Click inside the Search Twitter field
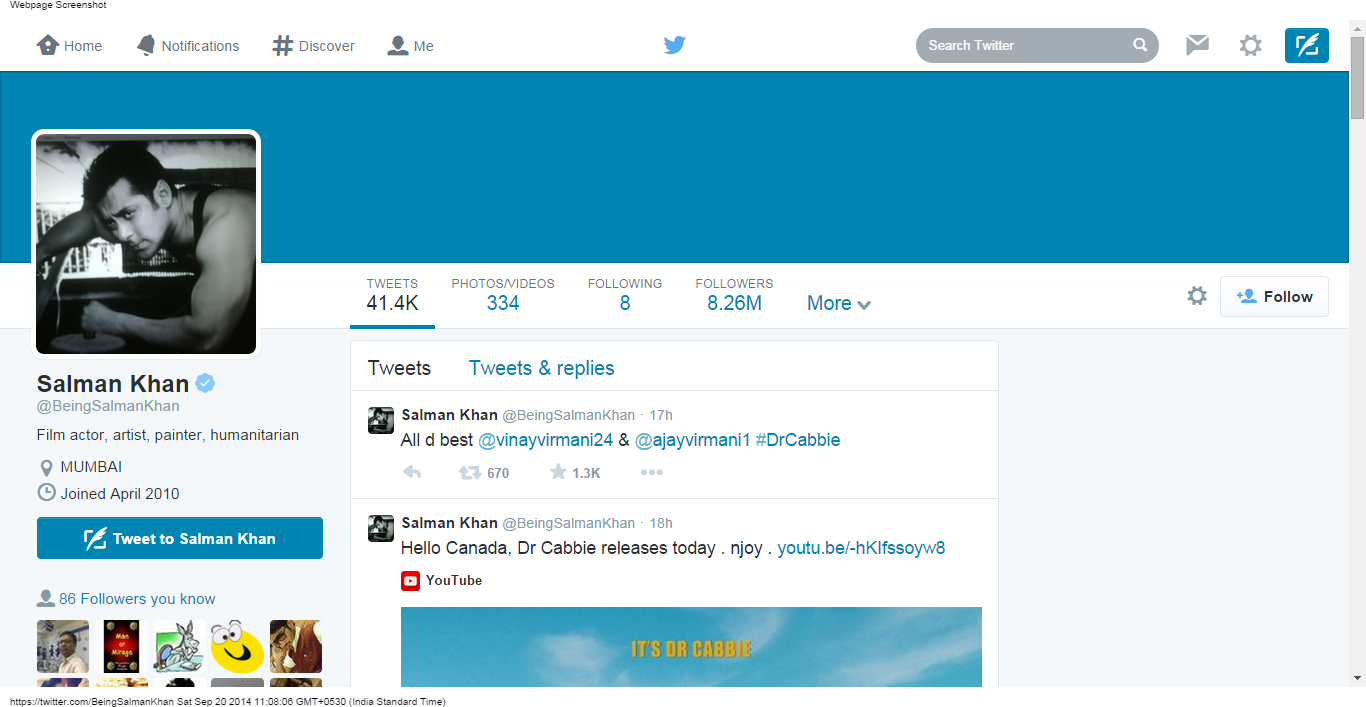 [1020, 44]
